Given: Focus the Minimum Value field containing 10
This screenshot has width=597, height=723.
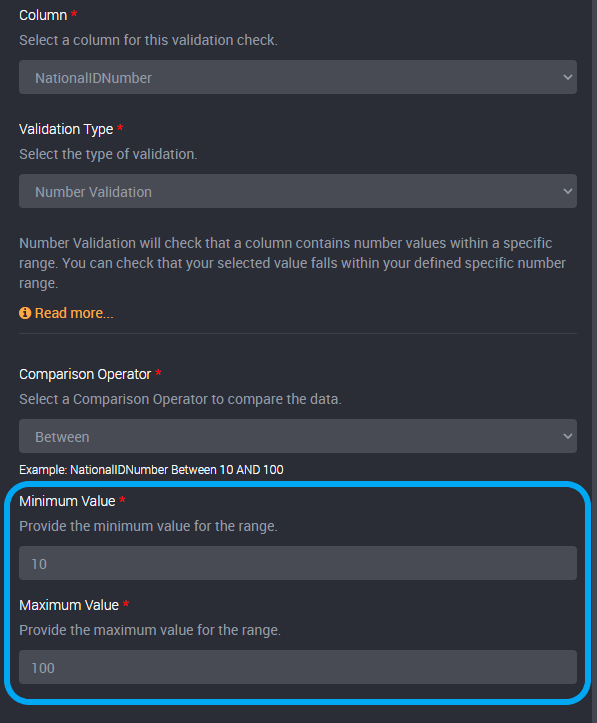Looking at the screenshot, I should pos(298,563).
